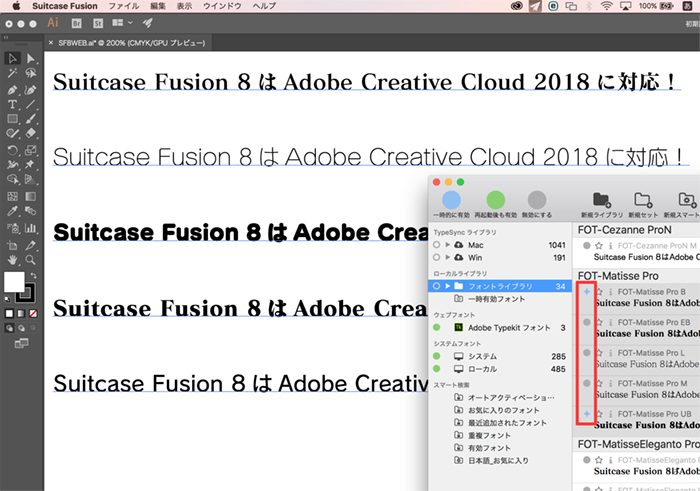
Task: Pick the Paintbrush tool
Action: tap(30, 119)
